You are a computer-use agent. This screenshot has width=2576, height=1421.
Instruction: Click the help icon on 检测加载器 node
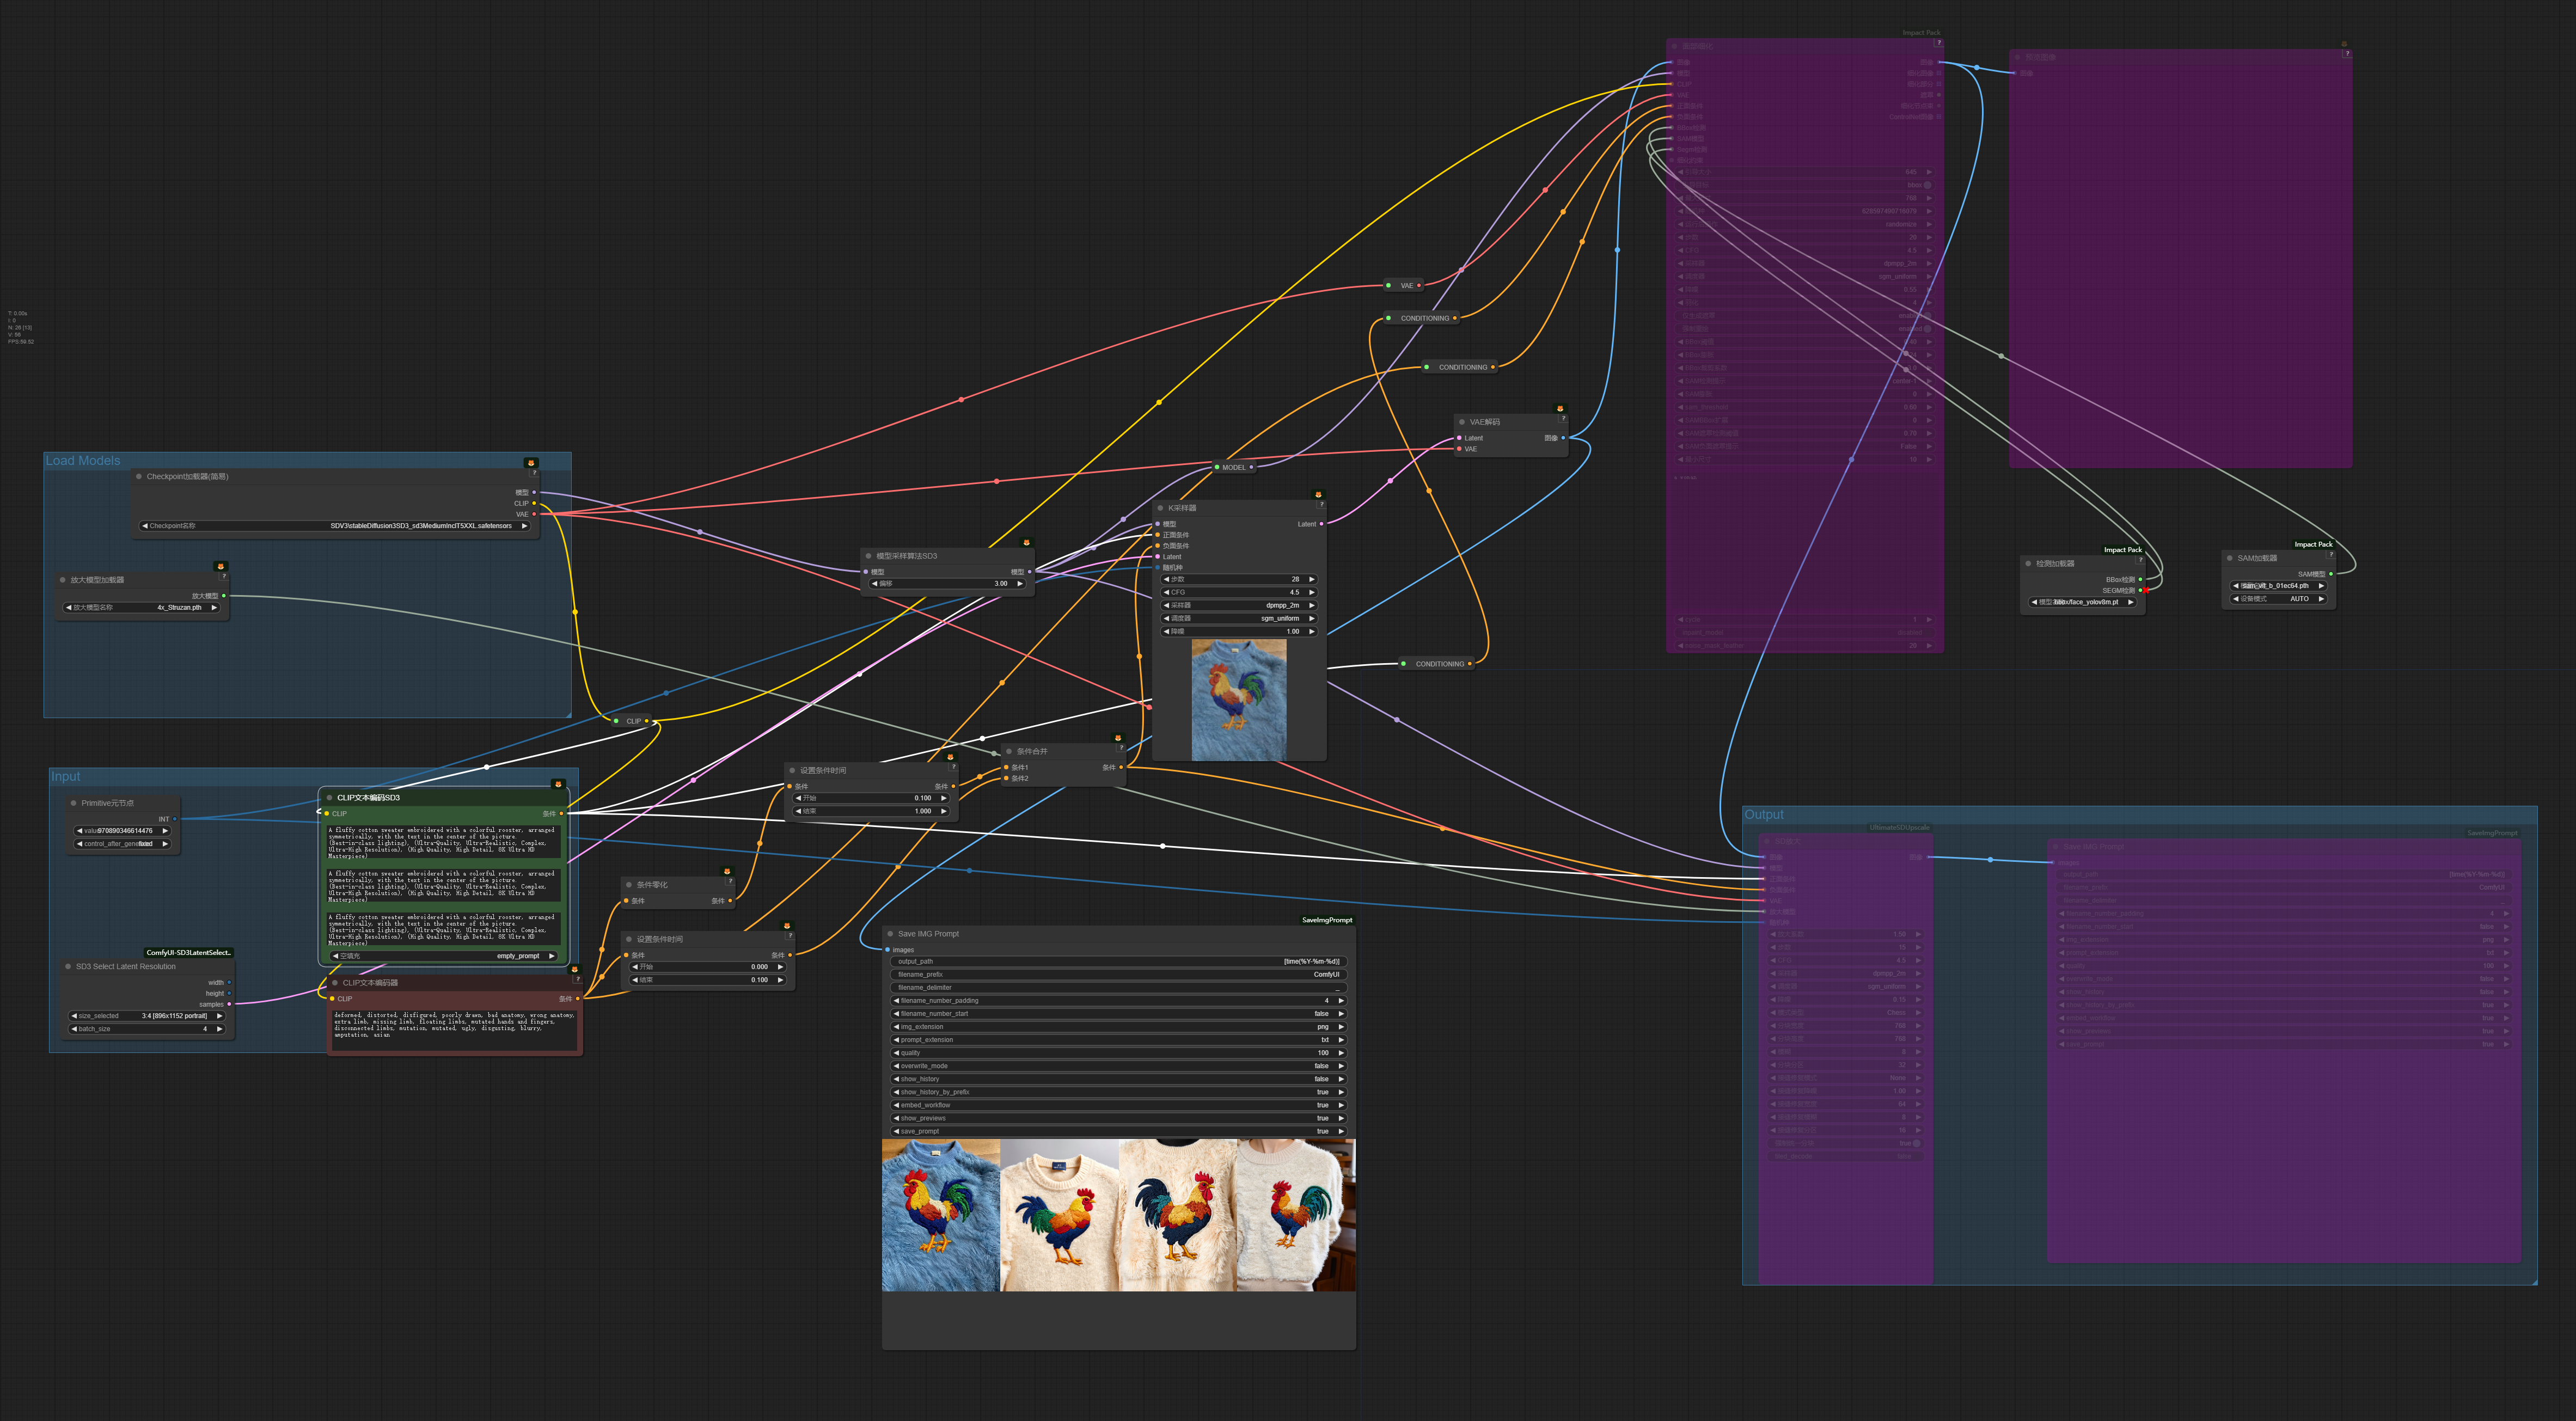pyautogui.click(x=2140, y=560)
